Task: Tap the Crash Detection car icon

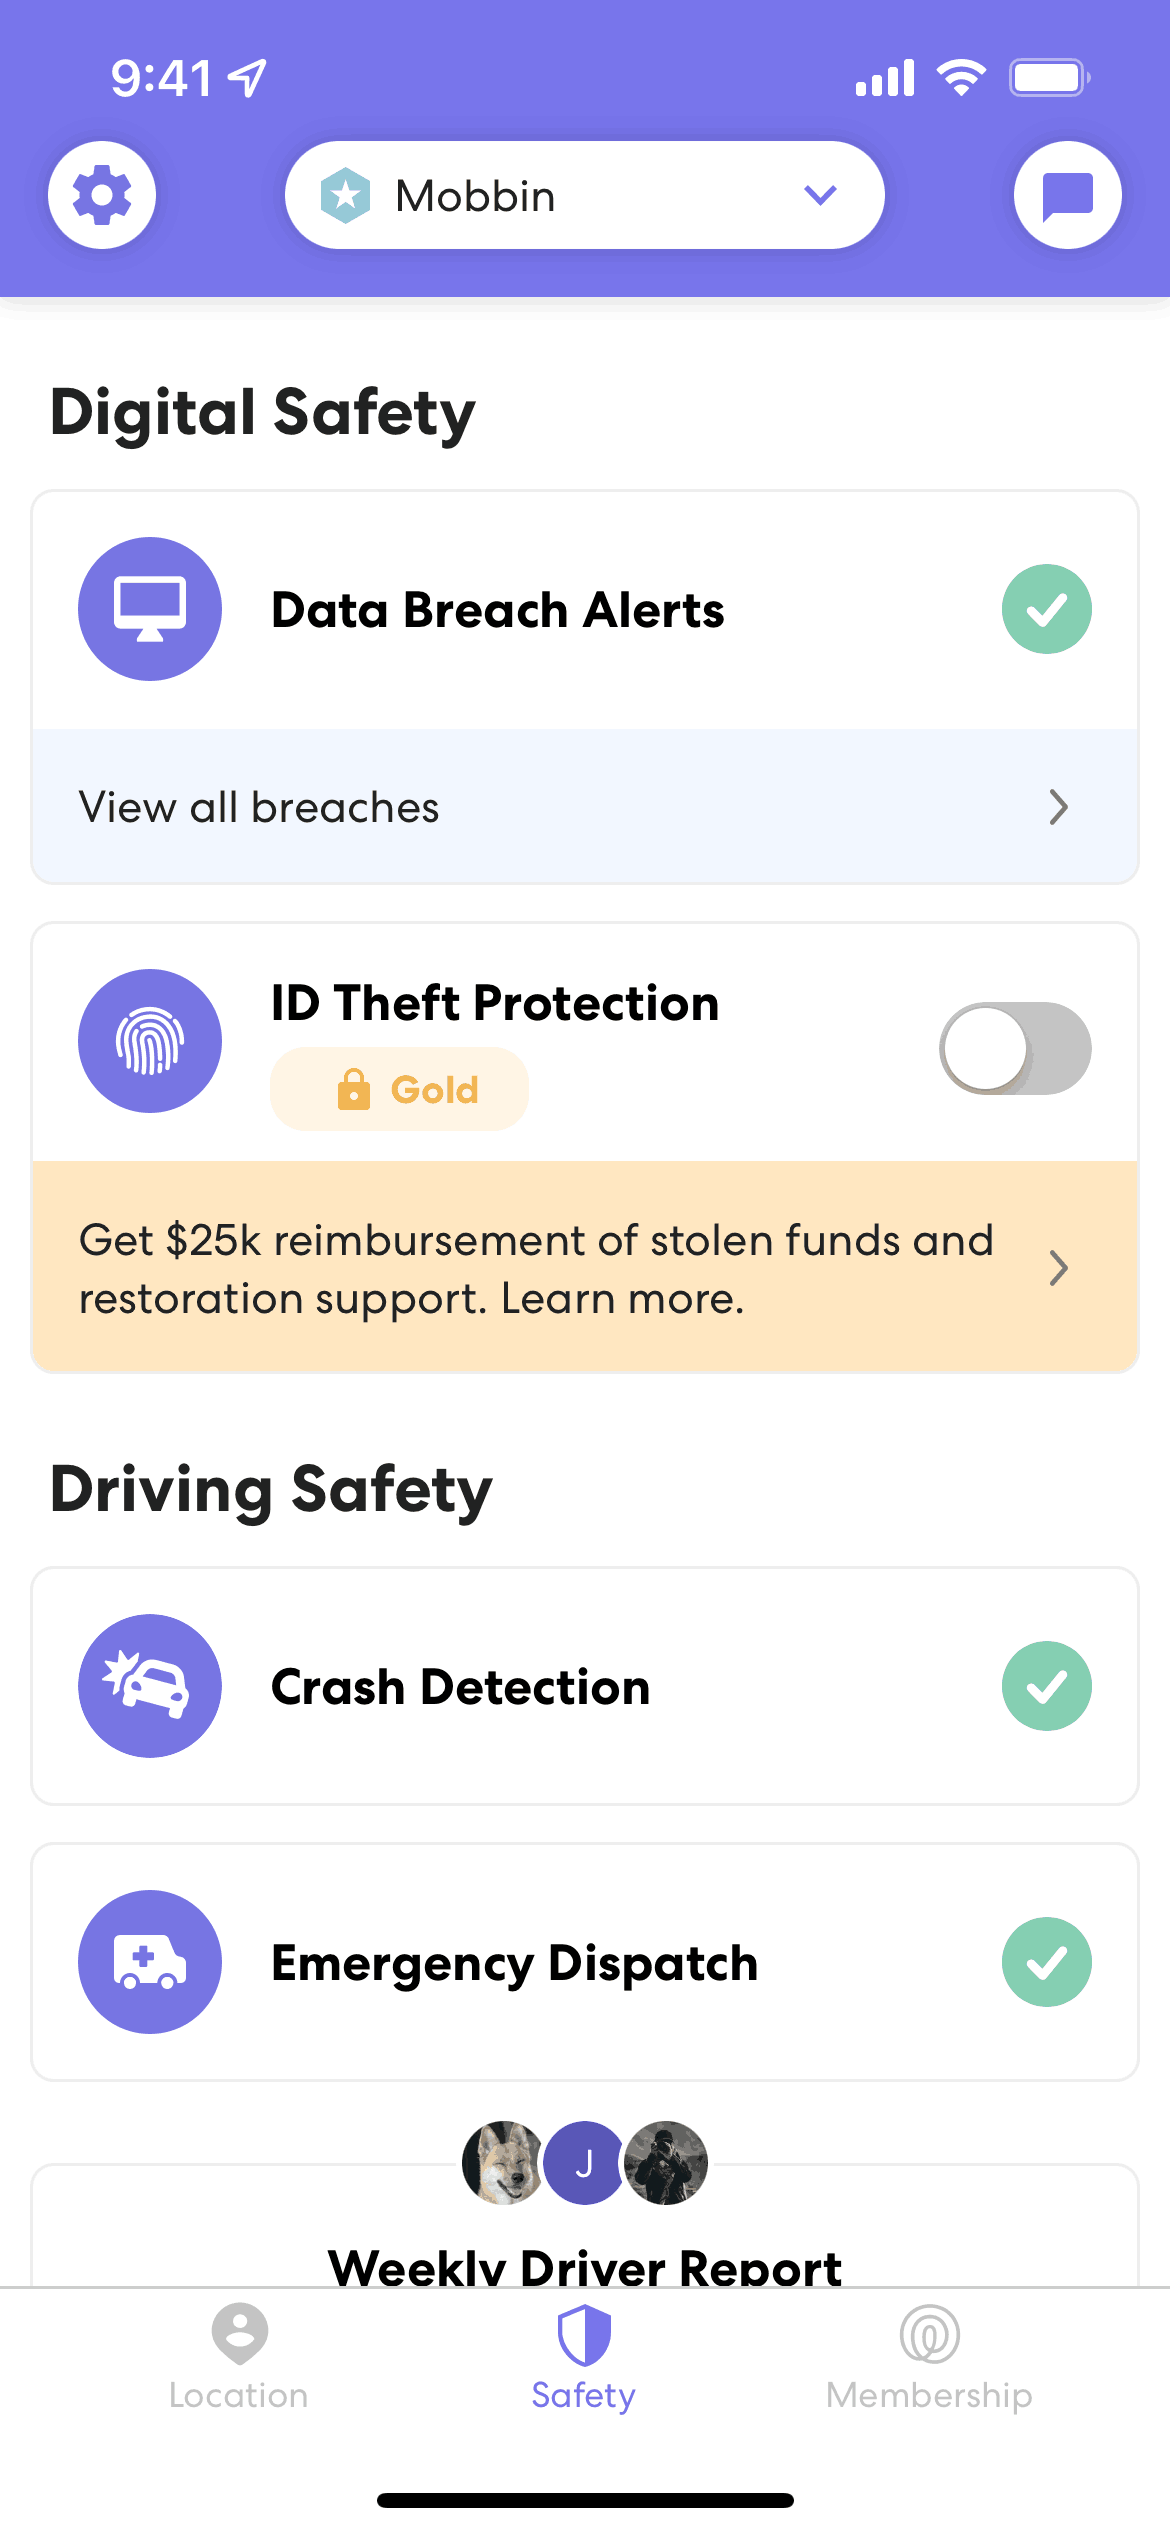Action: coord(150,1686)
